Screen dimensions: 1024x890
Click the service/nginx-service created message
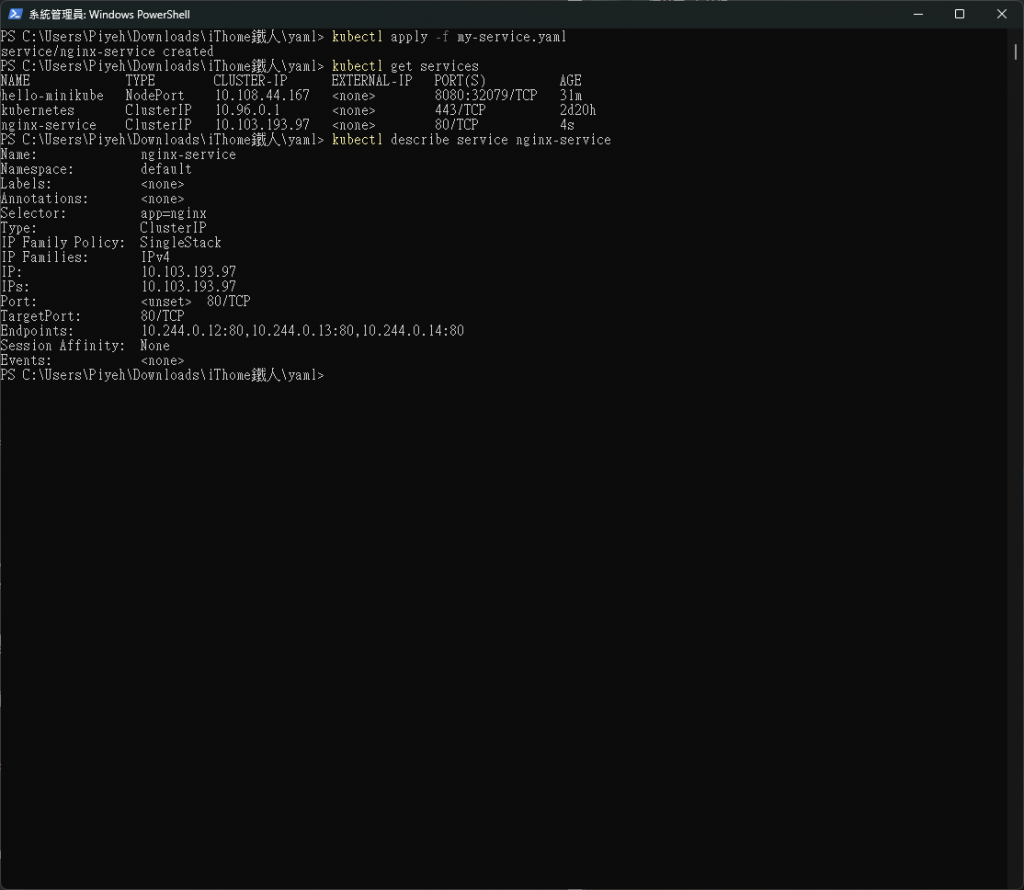[x=107, y=52]
